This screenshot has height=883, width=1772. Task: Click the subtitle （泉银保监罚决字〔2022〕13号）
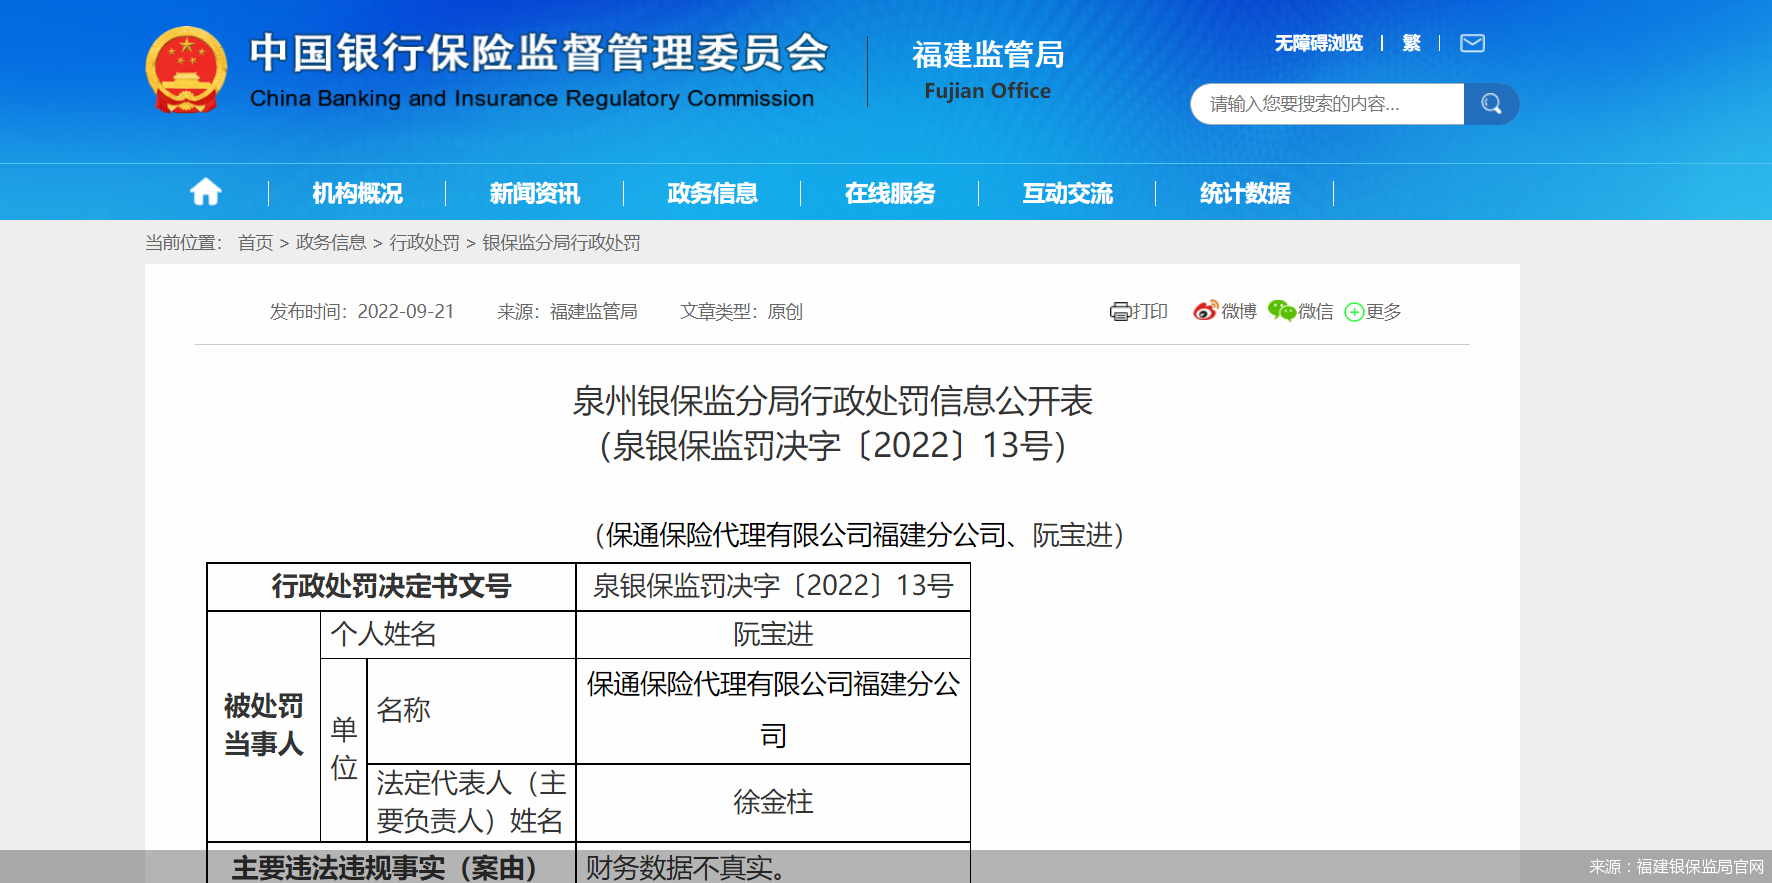(832, 445)
